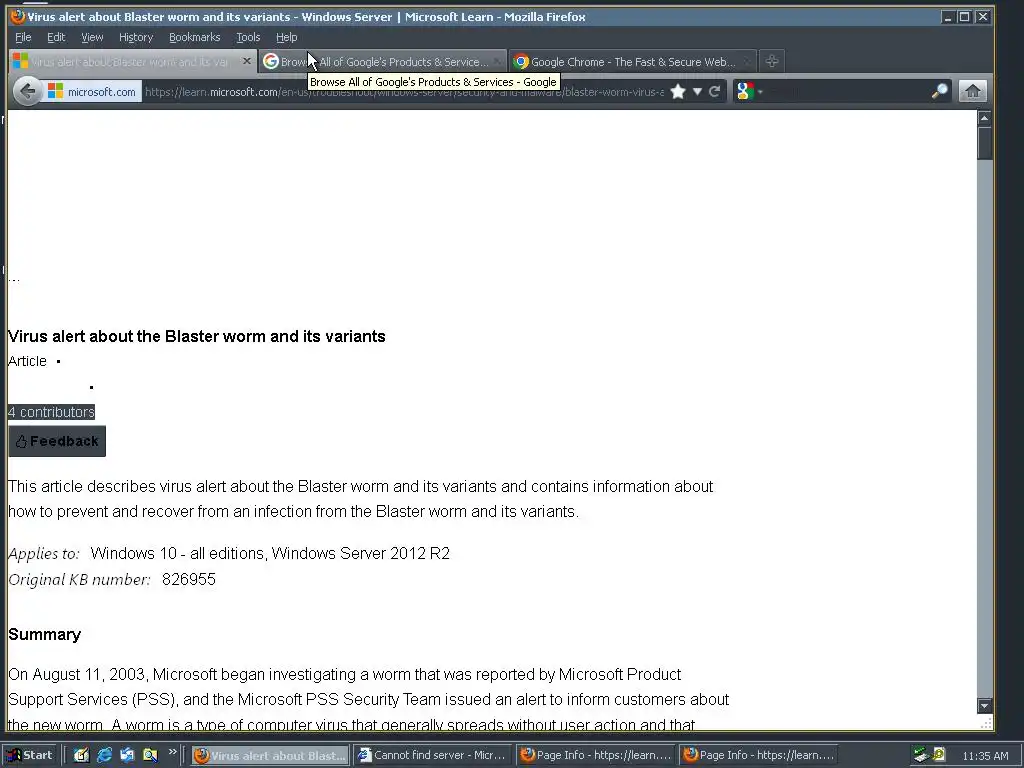This screenshot has width=1024, height=768.
Task: Switch to second Page Info taskbar window
Action: (759, 755)
